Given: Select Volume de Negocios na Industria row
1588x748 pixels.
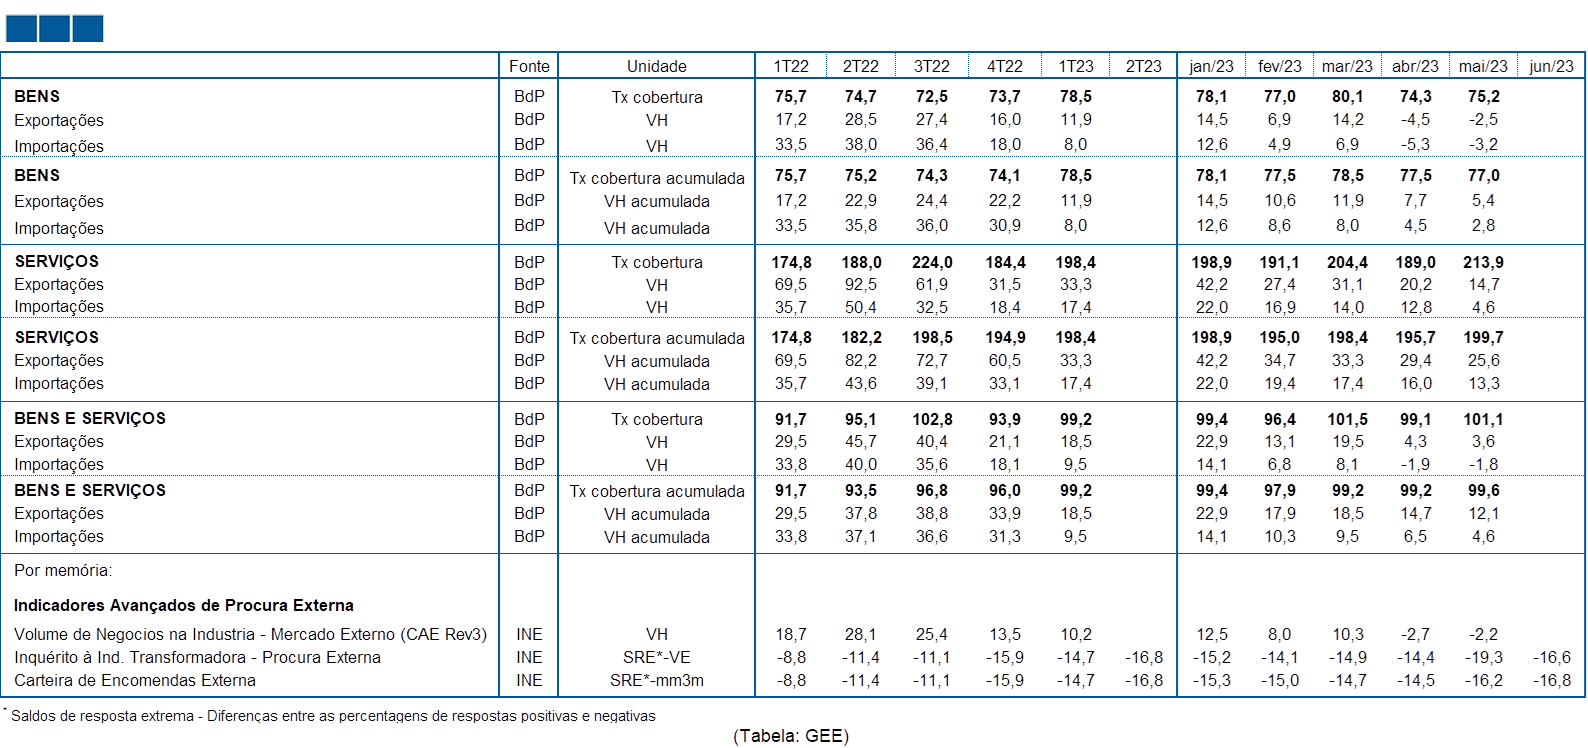Looking at the screenshot, I should coord(250,634).
